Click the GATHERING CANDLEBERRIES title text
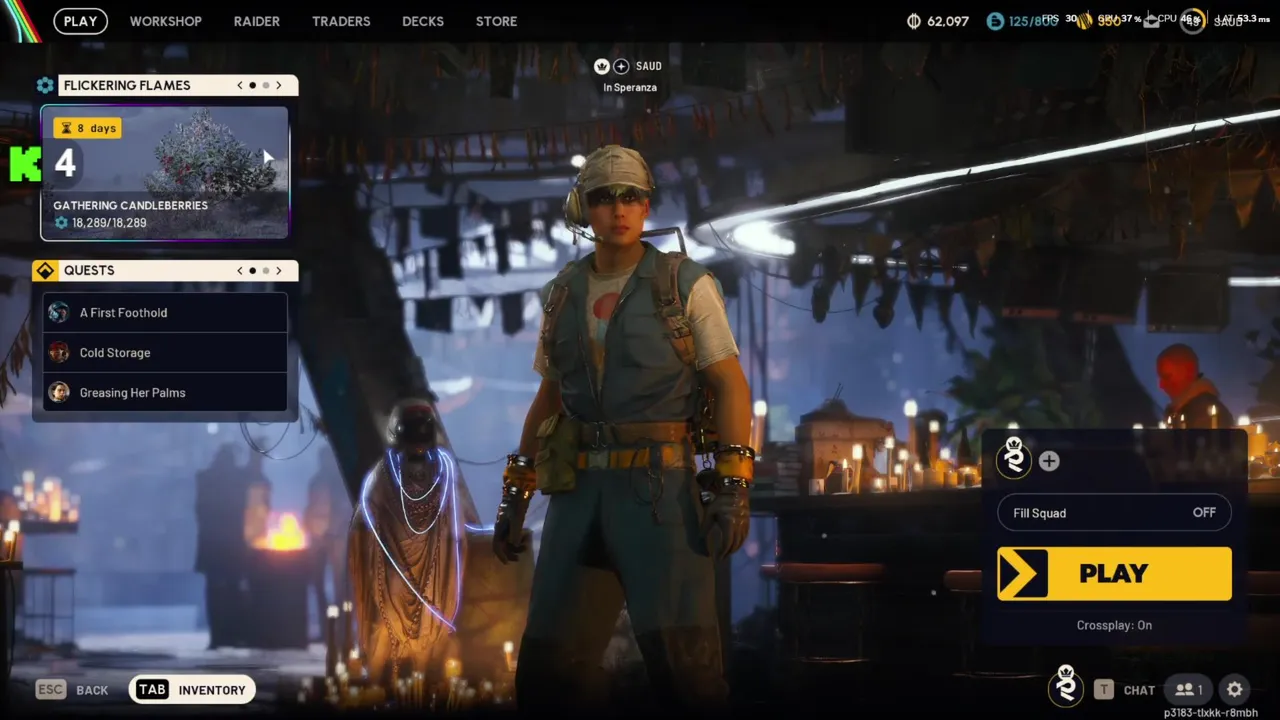1280x720 pixels. (x=131, y=205)
